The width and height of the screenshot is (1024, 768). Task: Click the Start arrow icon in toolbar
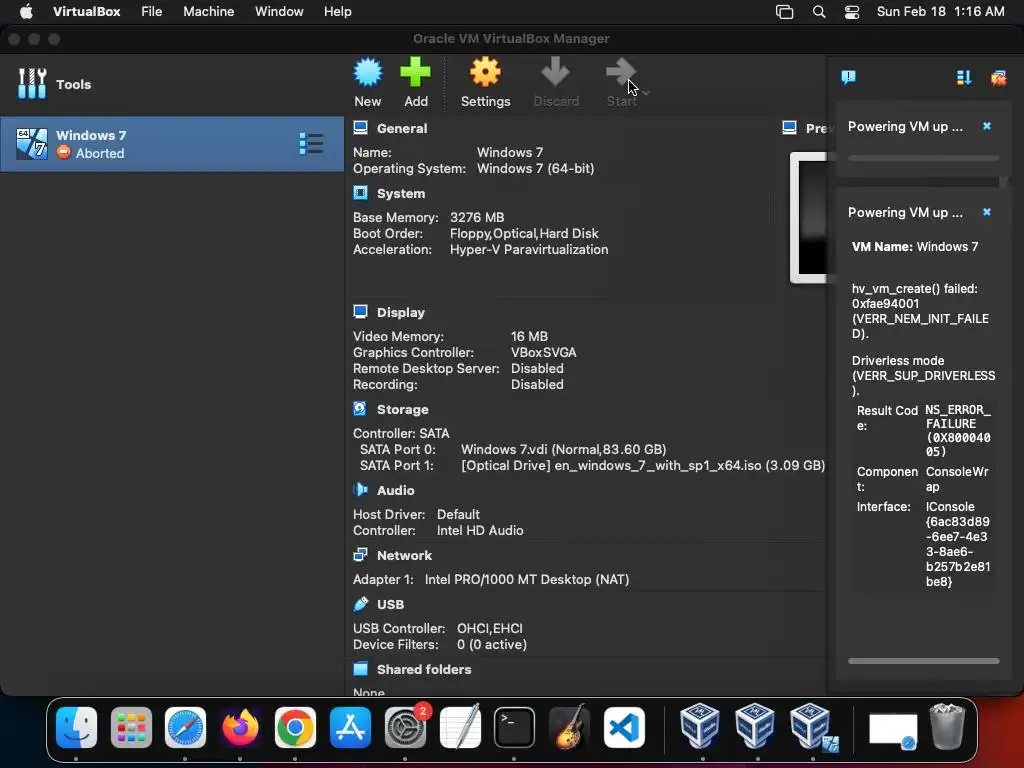[x=621, y=72]
